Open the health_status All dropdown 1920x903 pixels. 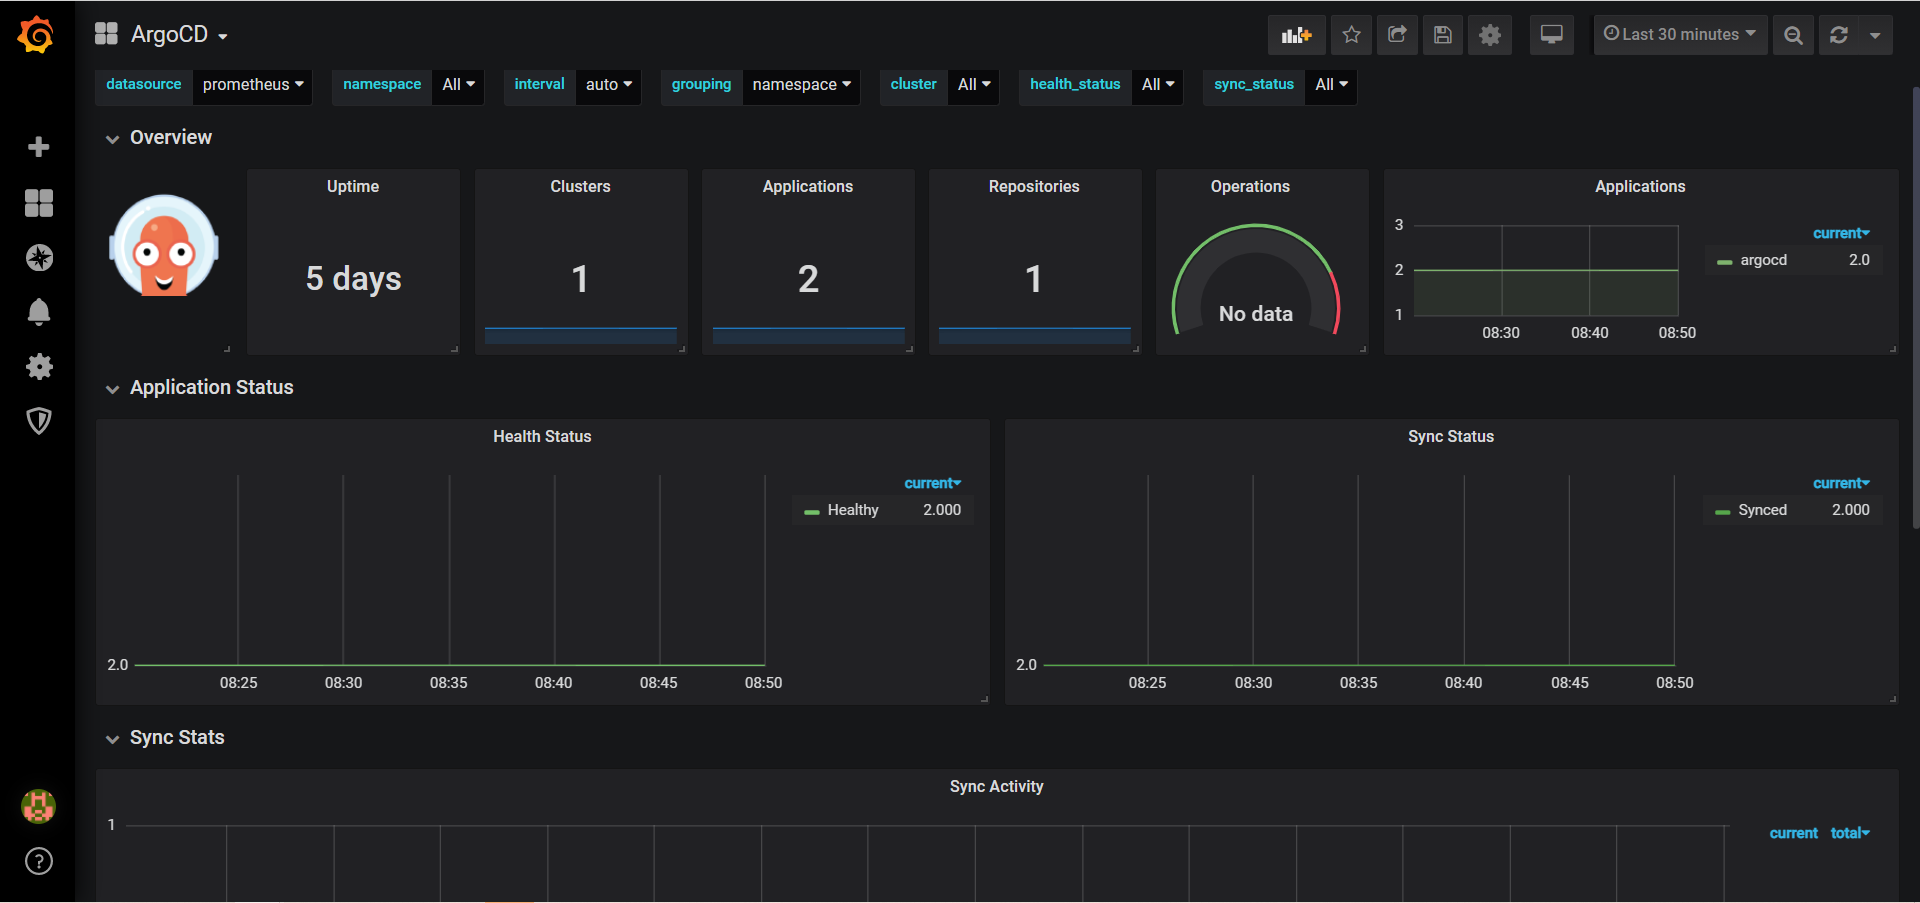point(1158,85)
